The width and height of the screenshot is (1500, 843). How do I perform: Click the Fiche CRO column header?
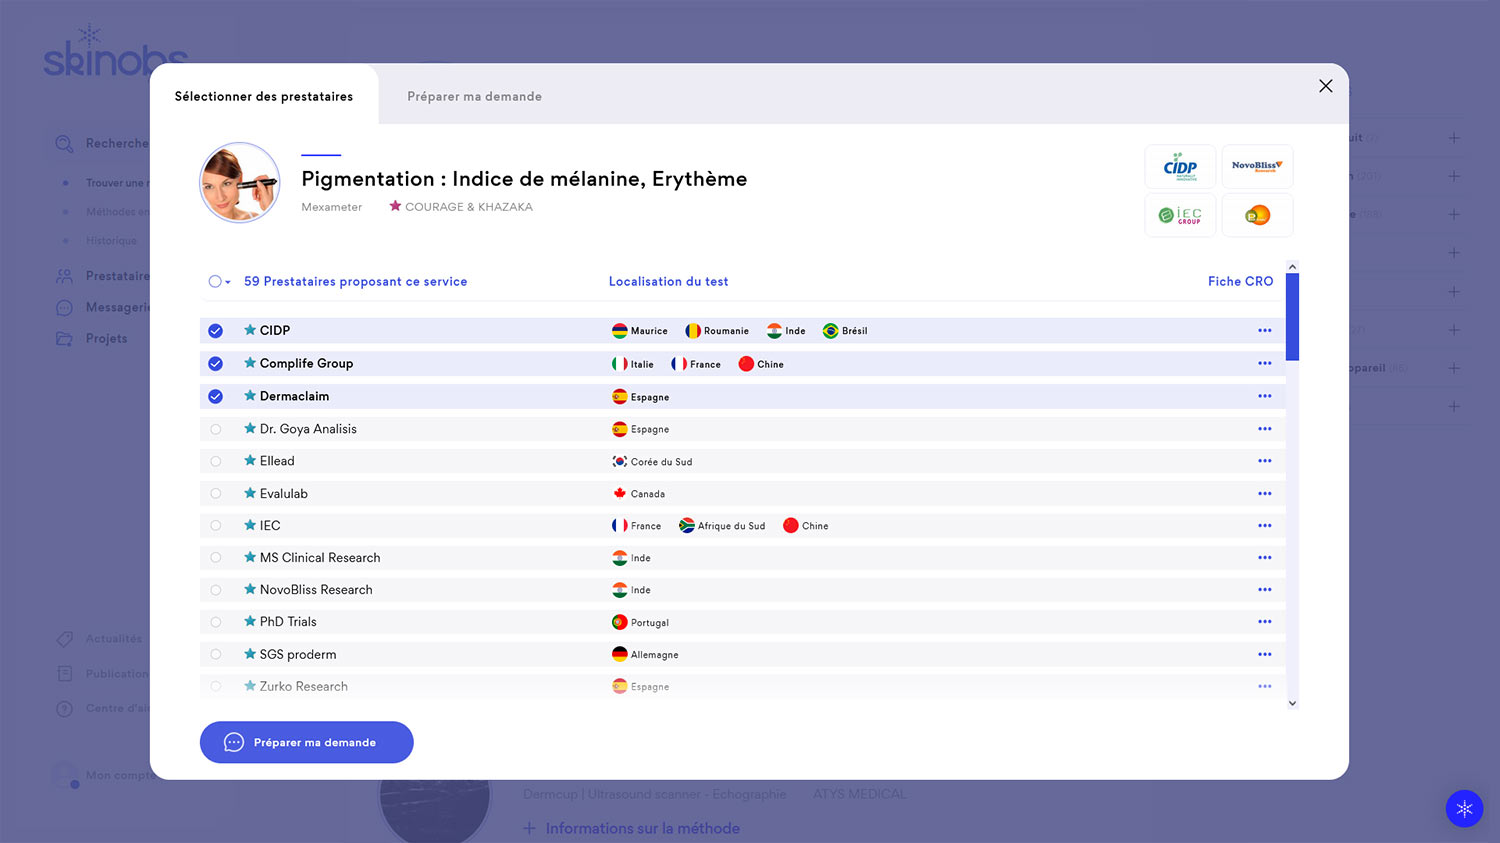coord(1240,282)
